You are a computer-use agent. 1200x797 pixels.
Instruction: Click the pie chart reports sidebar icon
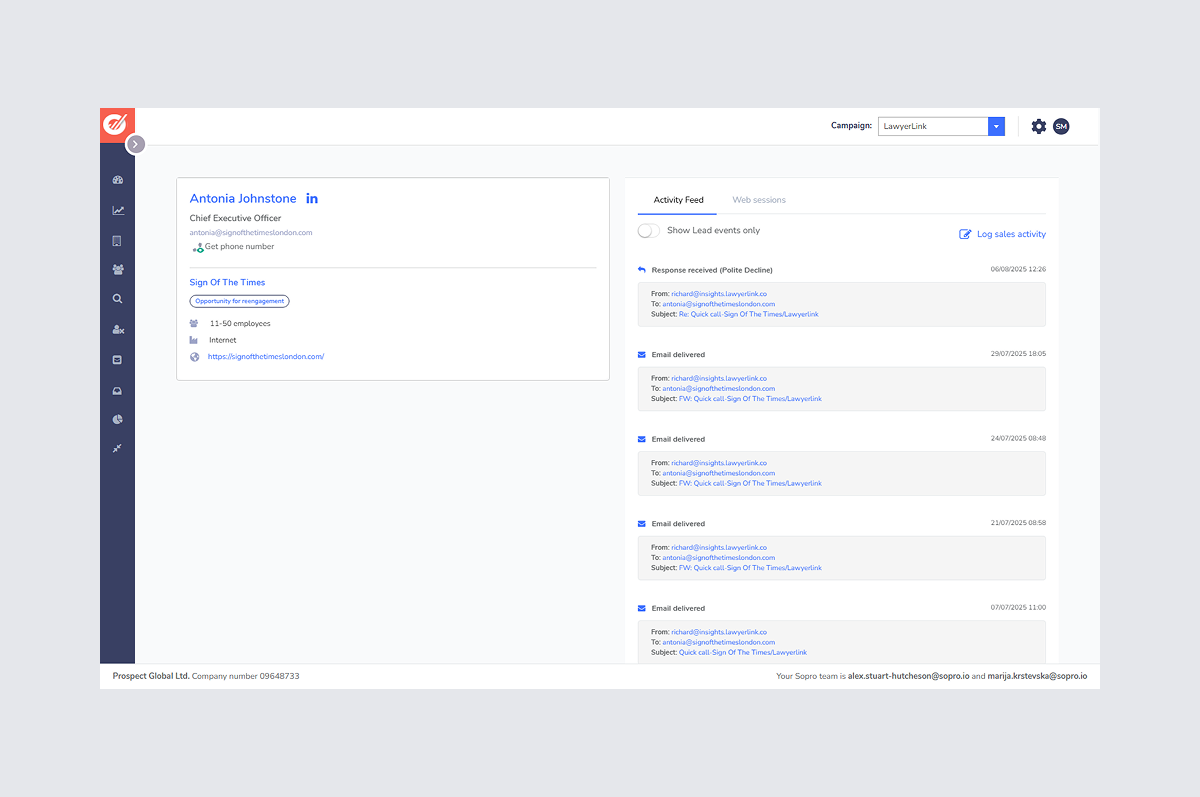point(117,420)
